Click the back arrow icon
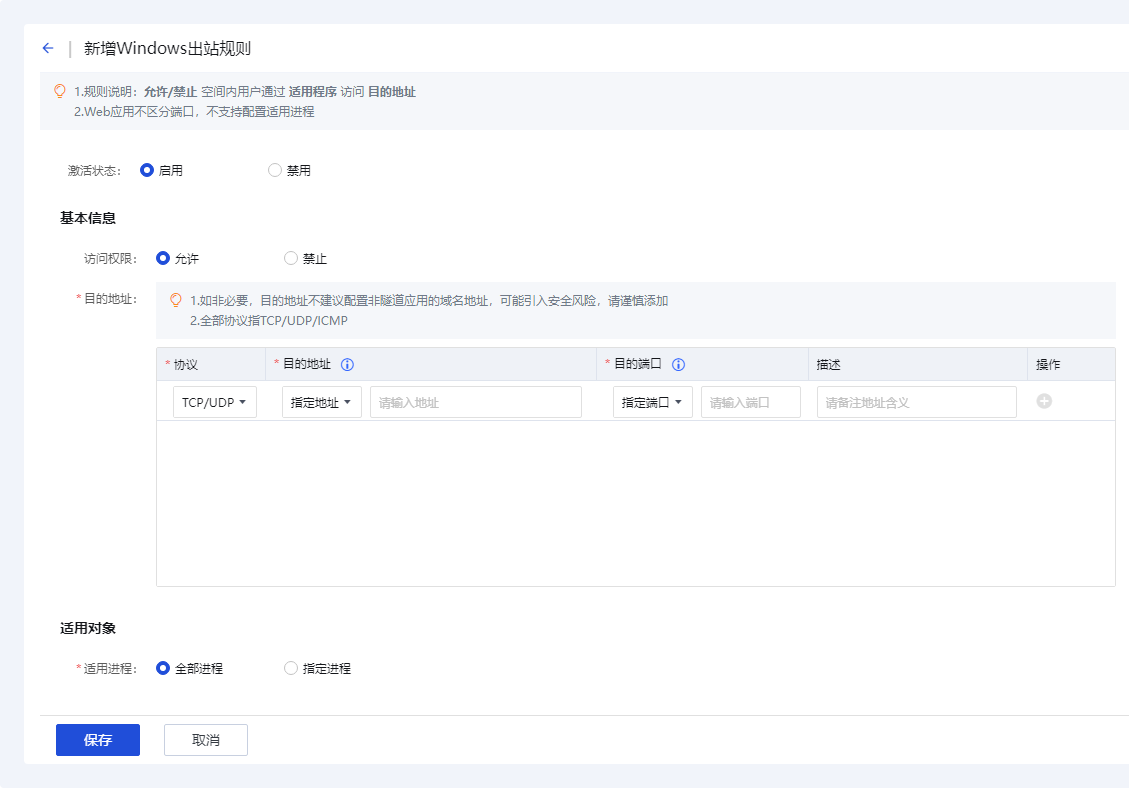The width and height of the screenshot is (1129, 788). click(47, 48)
